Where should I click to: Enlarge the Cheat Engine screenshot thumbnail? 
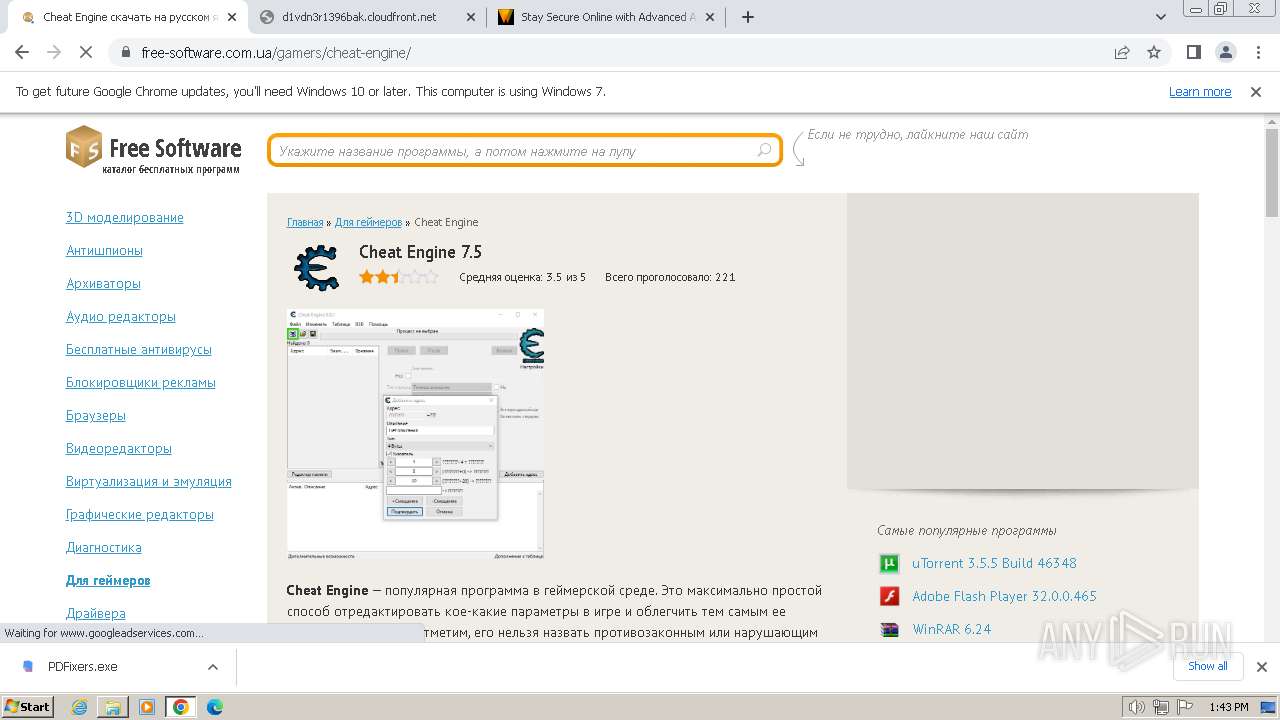[x=416, y=432]
